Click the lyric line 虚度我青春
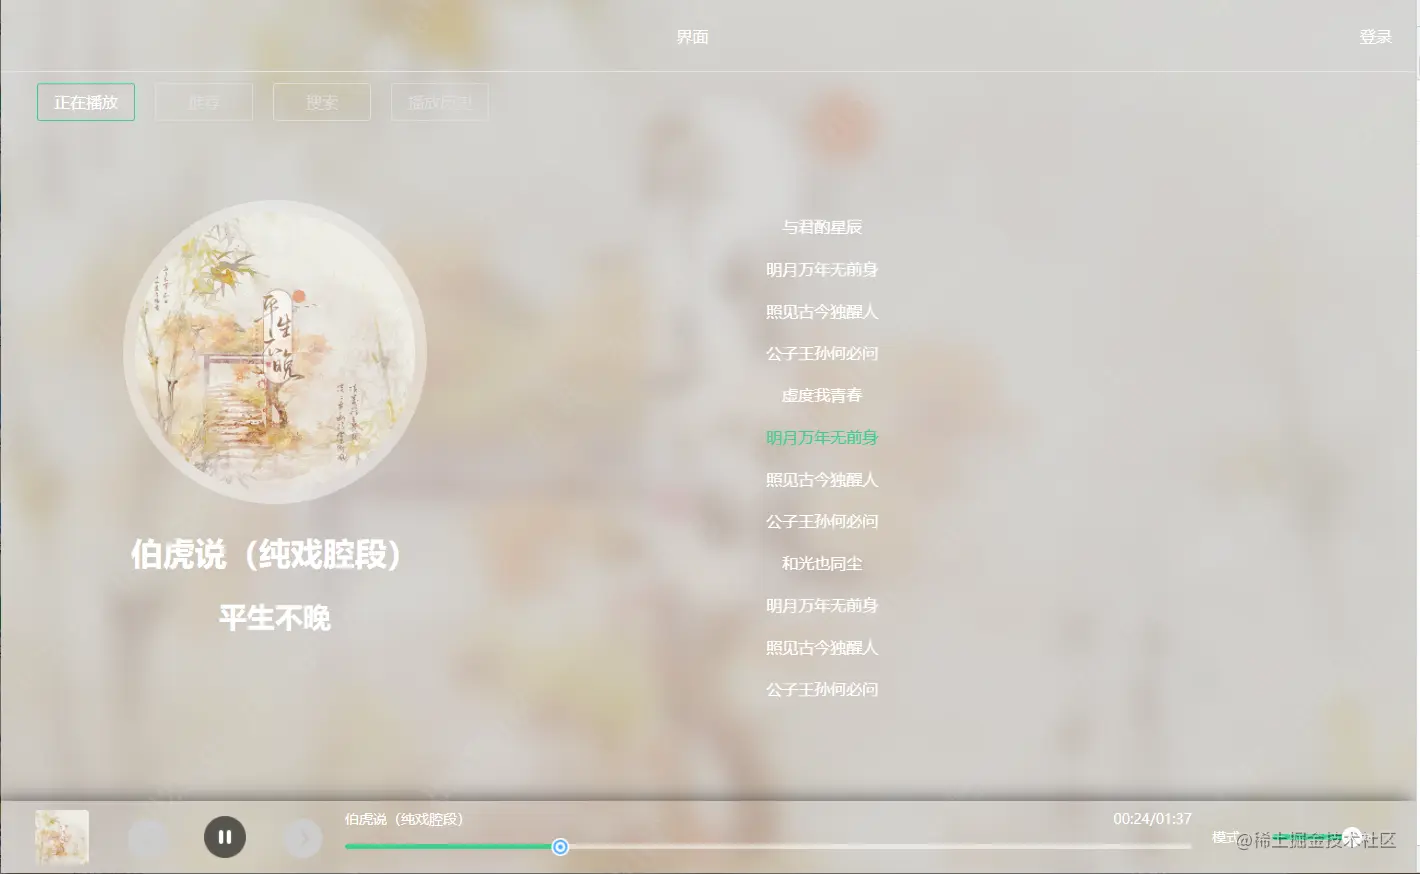 click(x=821, y=395)
